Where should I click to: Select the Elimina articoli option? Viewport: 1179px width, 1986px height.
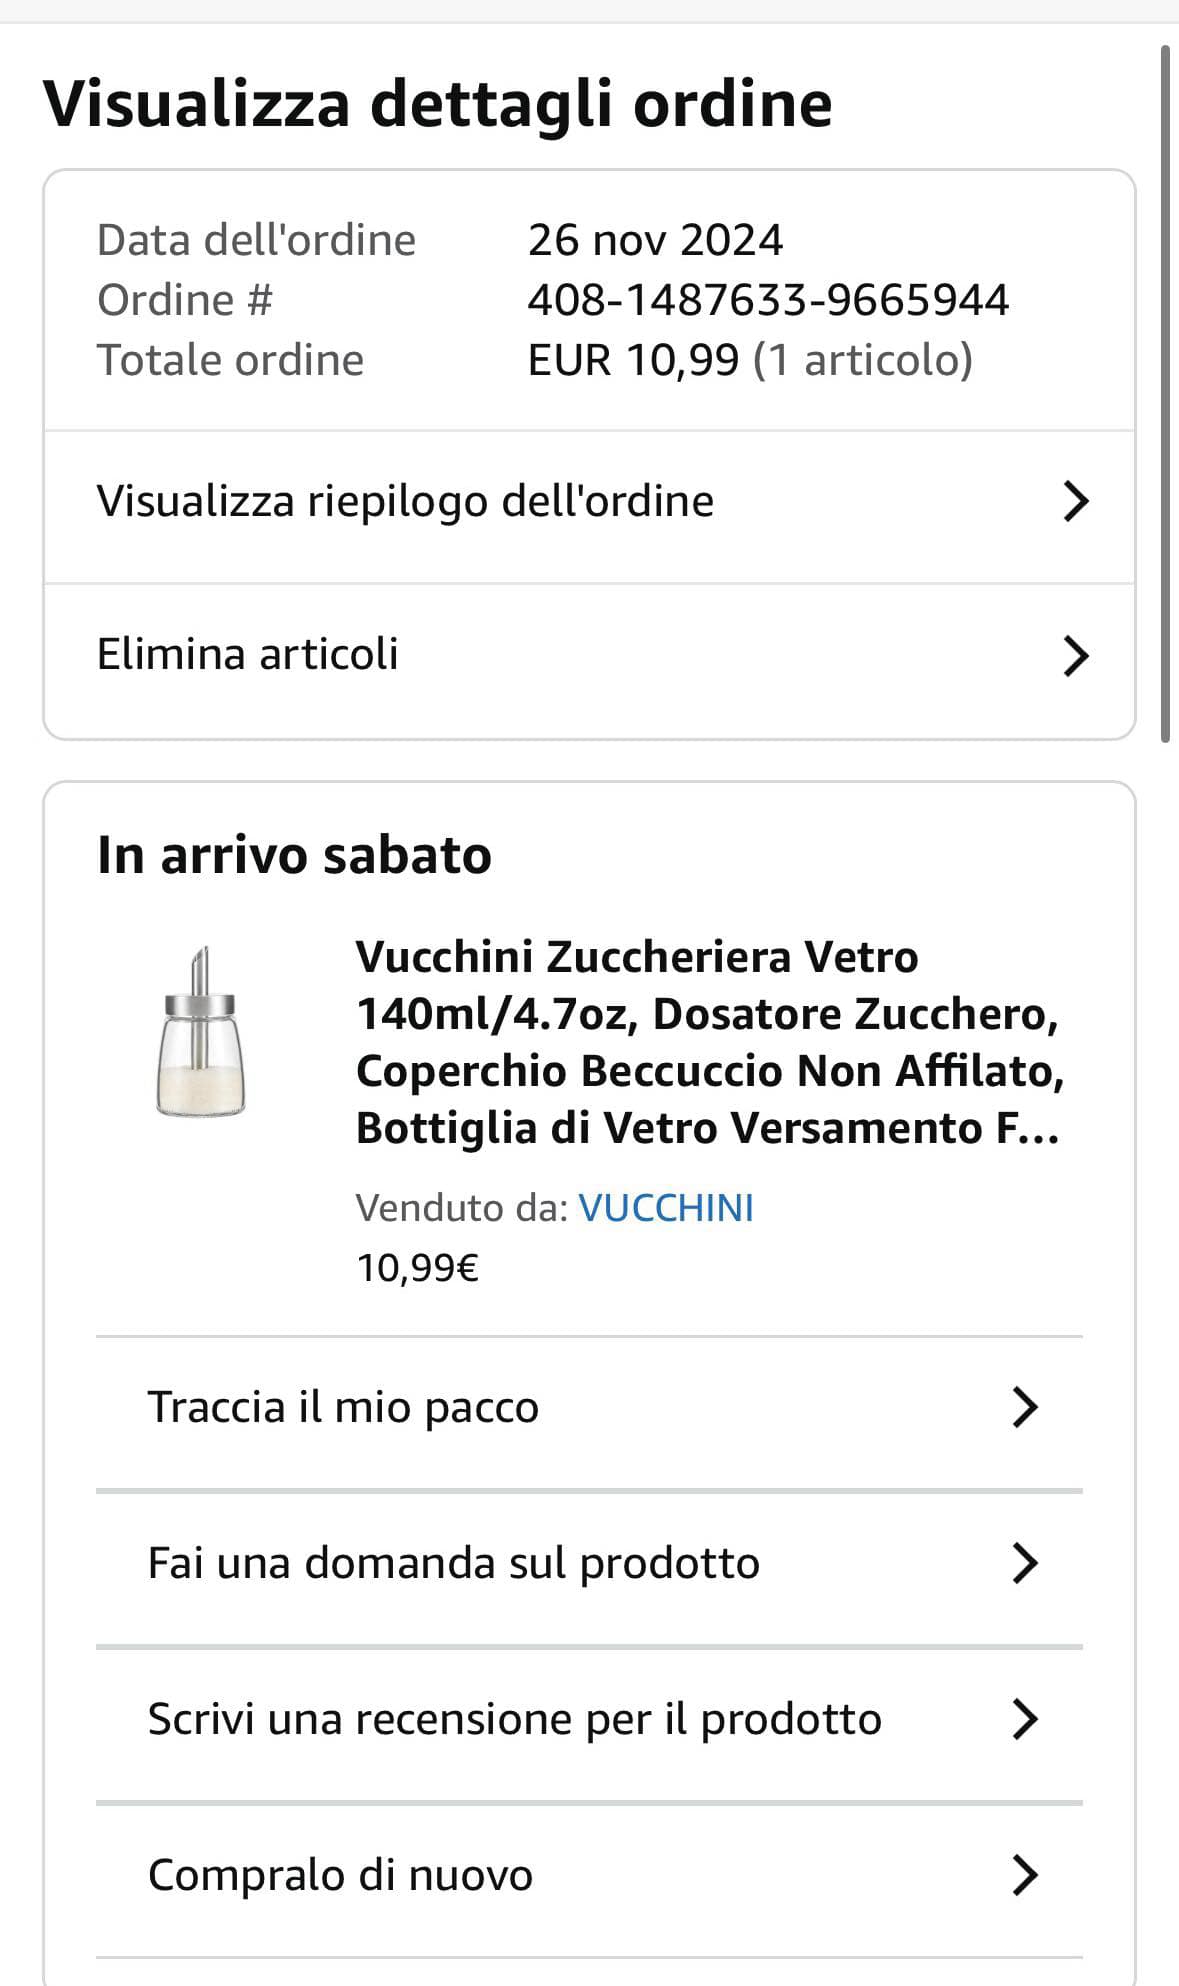(248, 655)
